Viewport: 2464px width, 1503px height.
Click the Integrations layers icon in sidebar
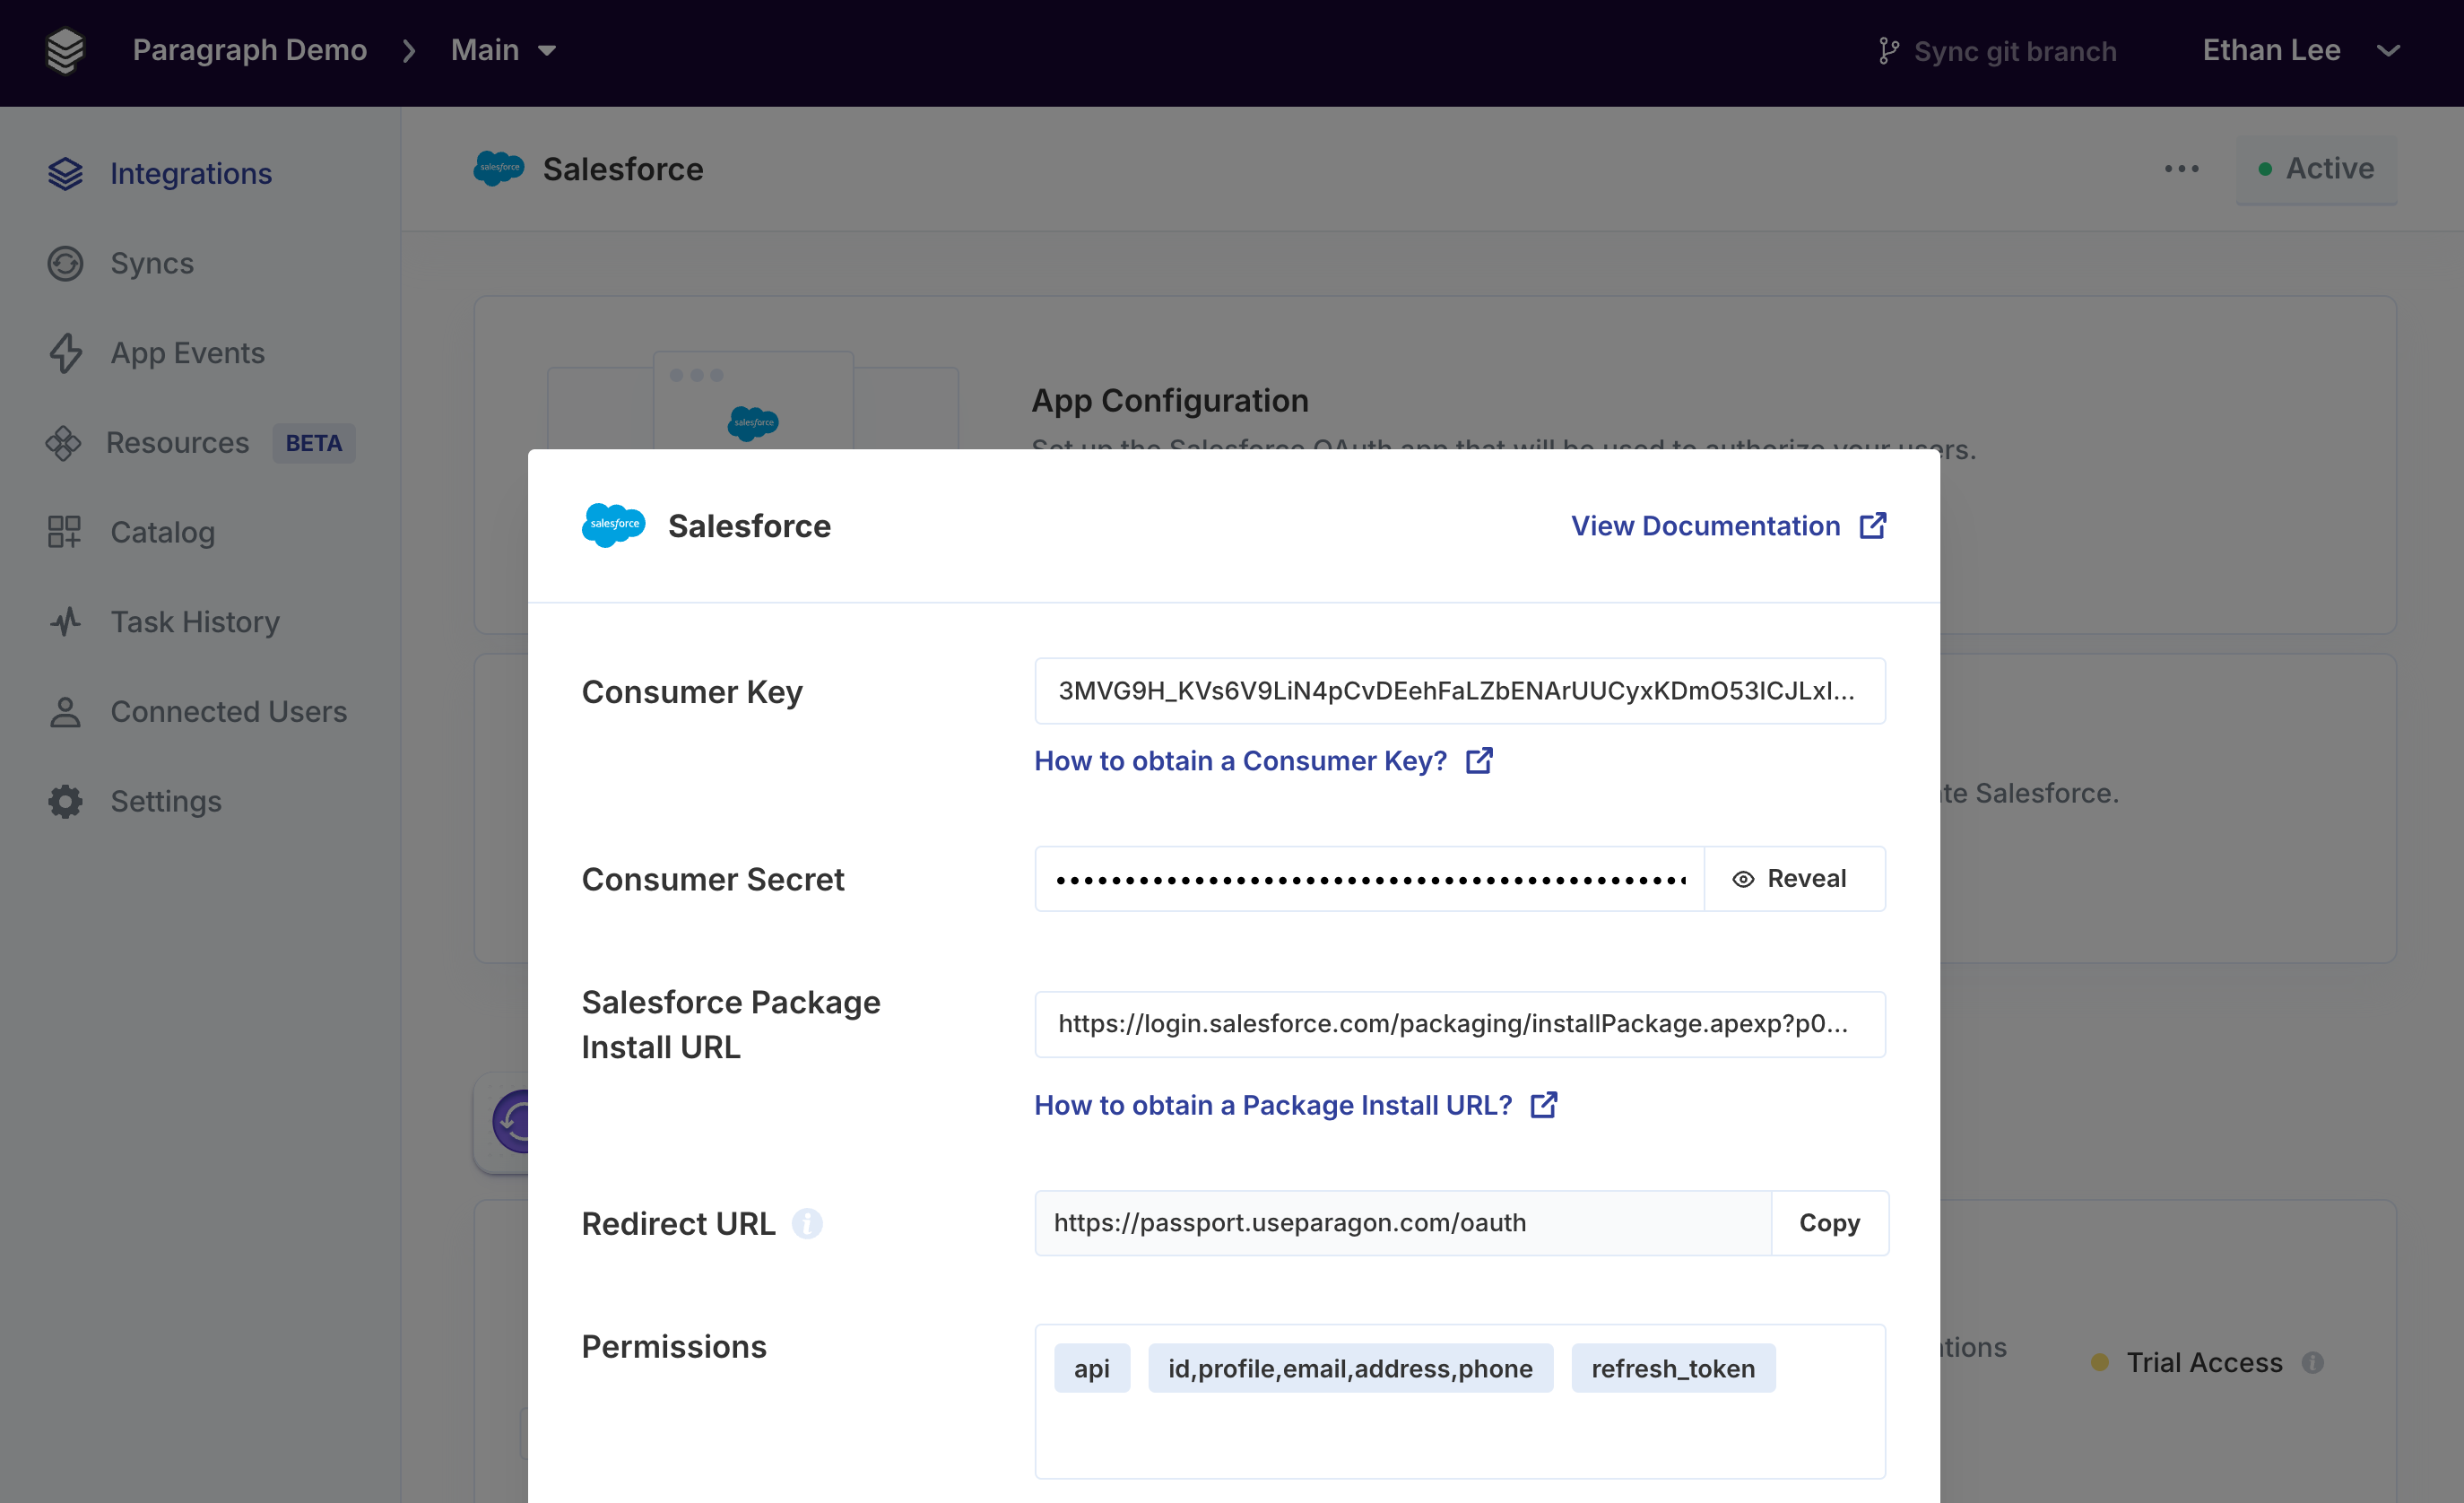pyautogui.click(x=65, y=174)
